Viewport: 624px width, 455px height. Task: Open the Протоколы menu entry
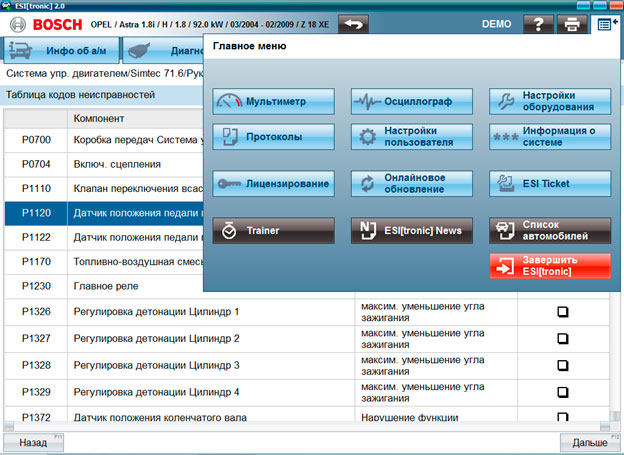coord(273,137)
